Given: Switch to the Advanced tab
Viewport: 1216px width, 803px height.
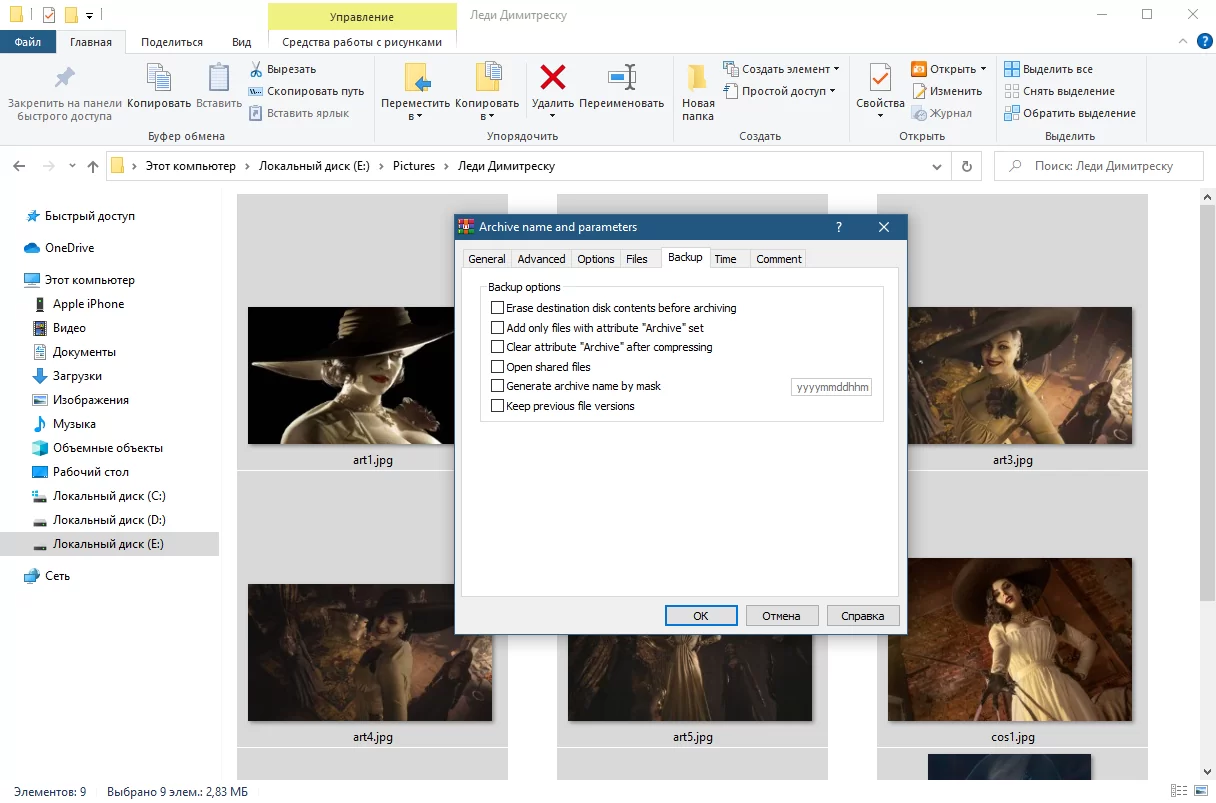Looking at the screenshot, I should click(x=541, y=259).
